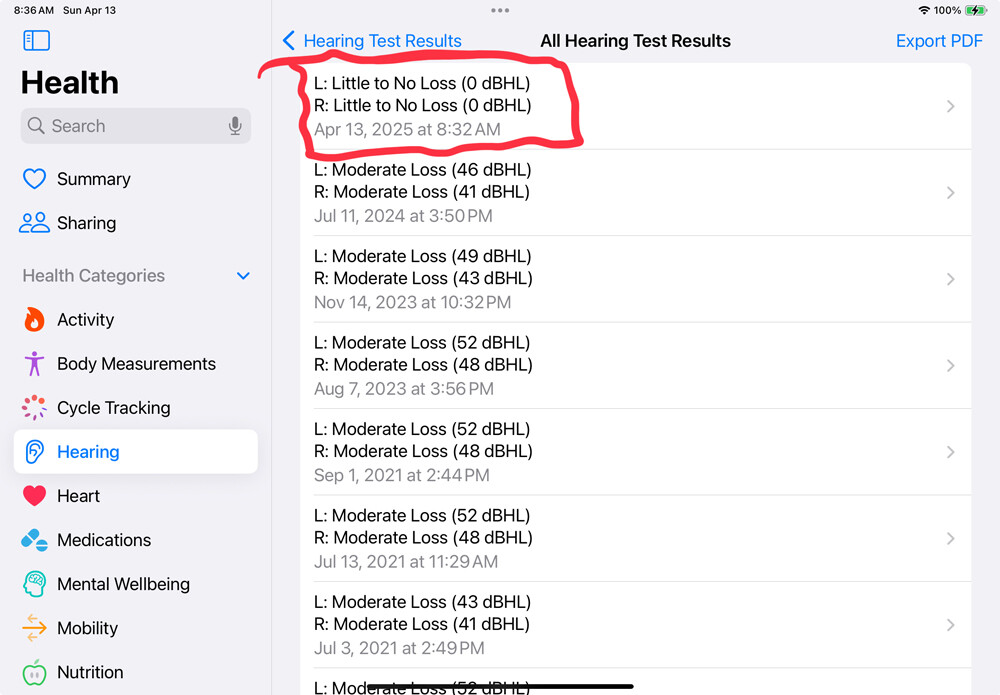Expand the Apr 13, 2025 result chevron
Screen dimensions: 1000x695
(x=950, y=106)
